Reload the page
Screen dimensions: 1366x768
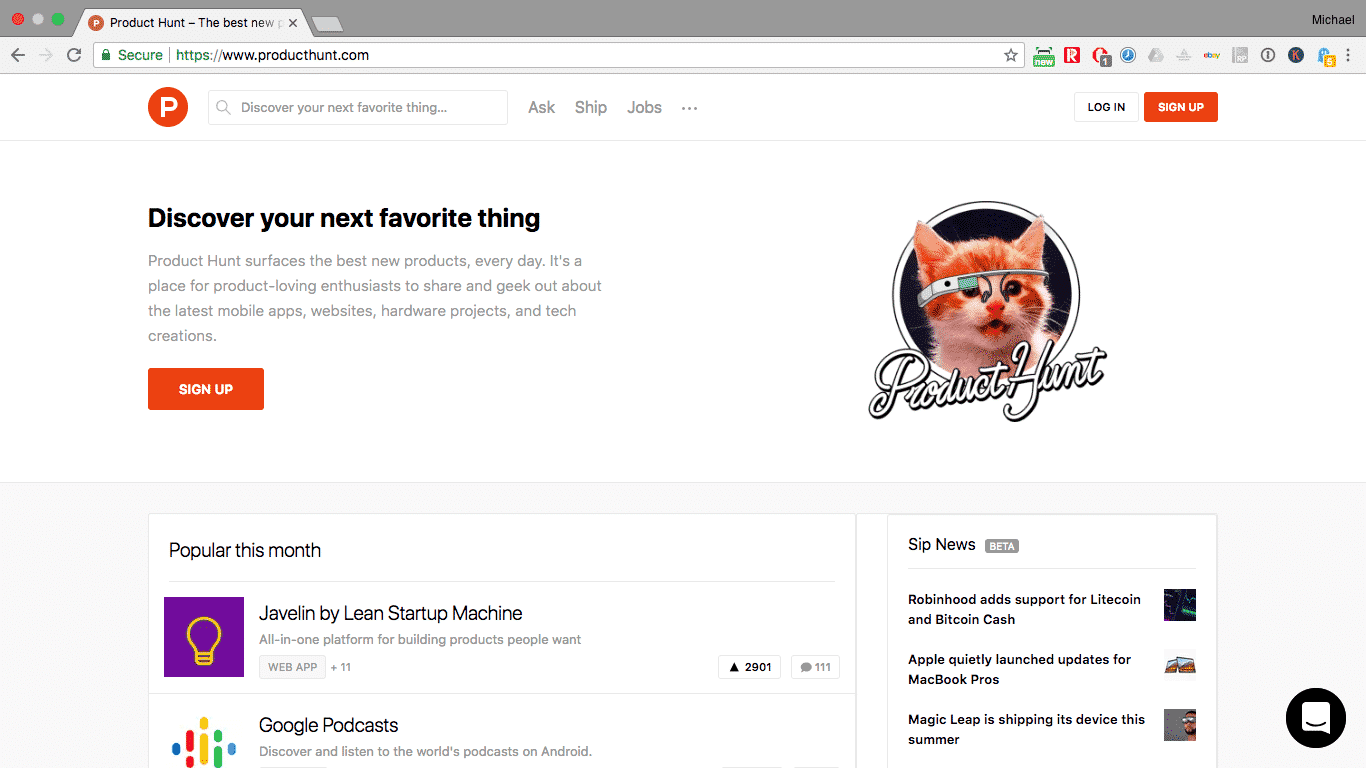pos(74,55)
